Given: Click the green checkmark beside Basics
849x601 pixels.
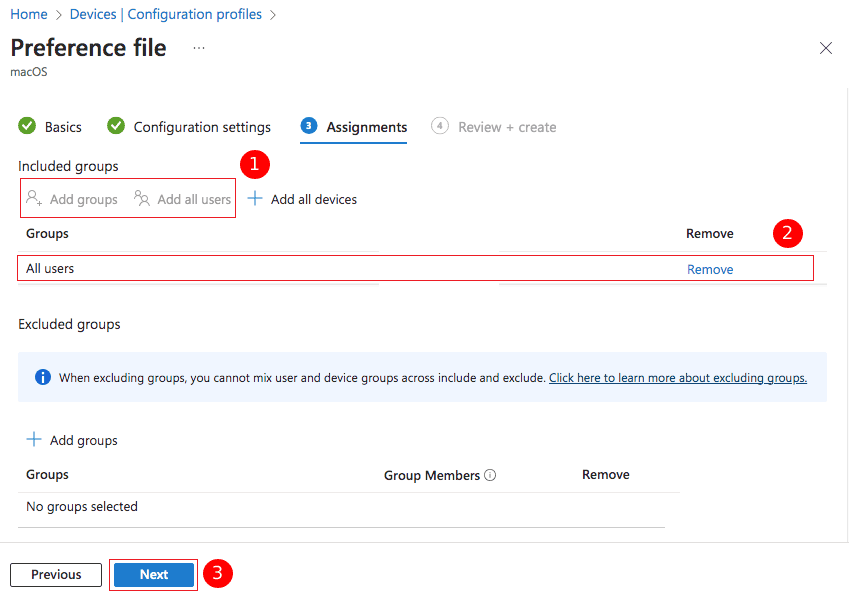Looking at the screenshot, I should [27, 127].
